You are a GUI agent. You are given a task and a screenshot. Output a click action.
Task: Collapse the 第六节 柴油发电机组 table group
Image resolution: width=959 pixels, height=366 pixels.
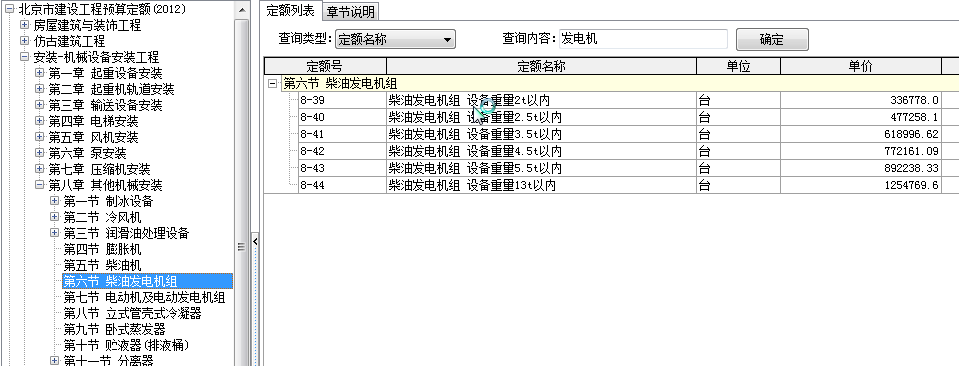(x=273, y=84)
